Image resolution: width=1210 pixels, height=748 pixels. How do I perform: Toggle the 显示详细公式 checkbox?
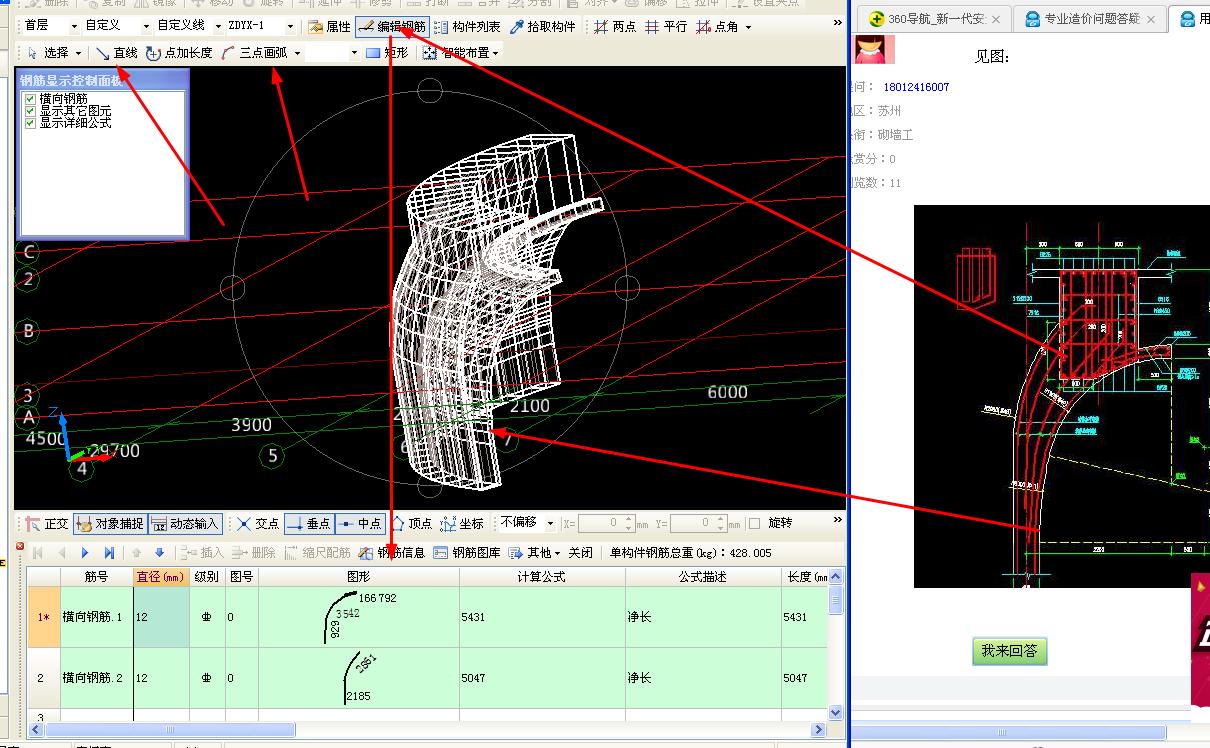31,123
